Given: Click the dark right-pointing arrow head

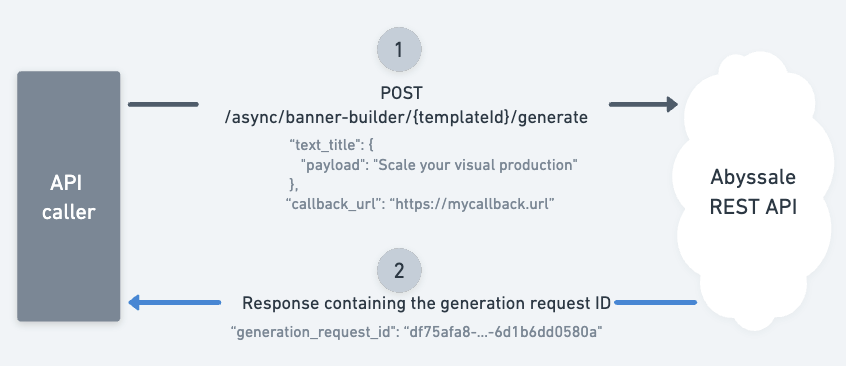Looking at the screenshot, I should tap(672, 104).
